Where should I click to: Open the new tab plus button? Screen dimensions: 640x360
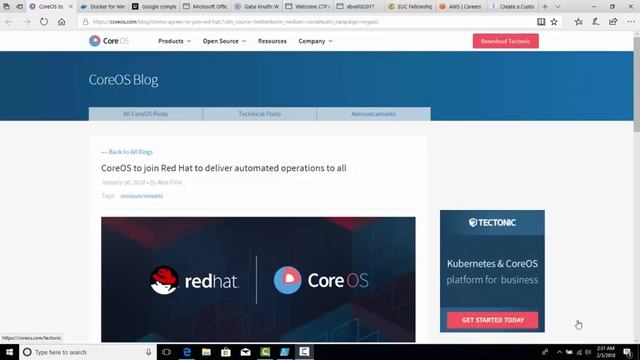[545, 7]
